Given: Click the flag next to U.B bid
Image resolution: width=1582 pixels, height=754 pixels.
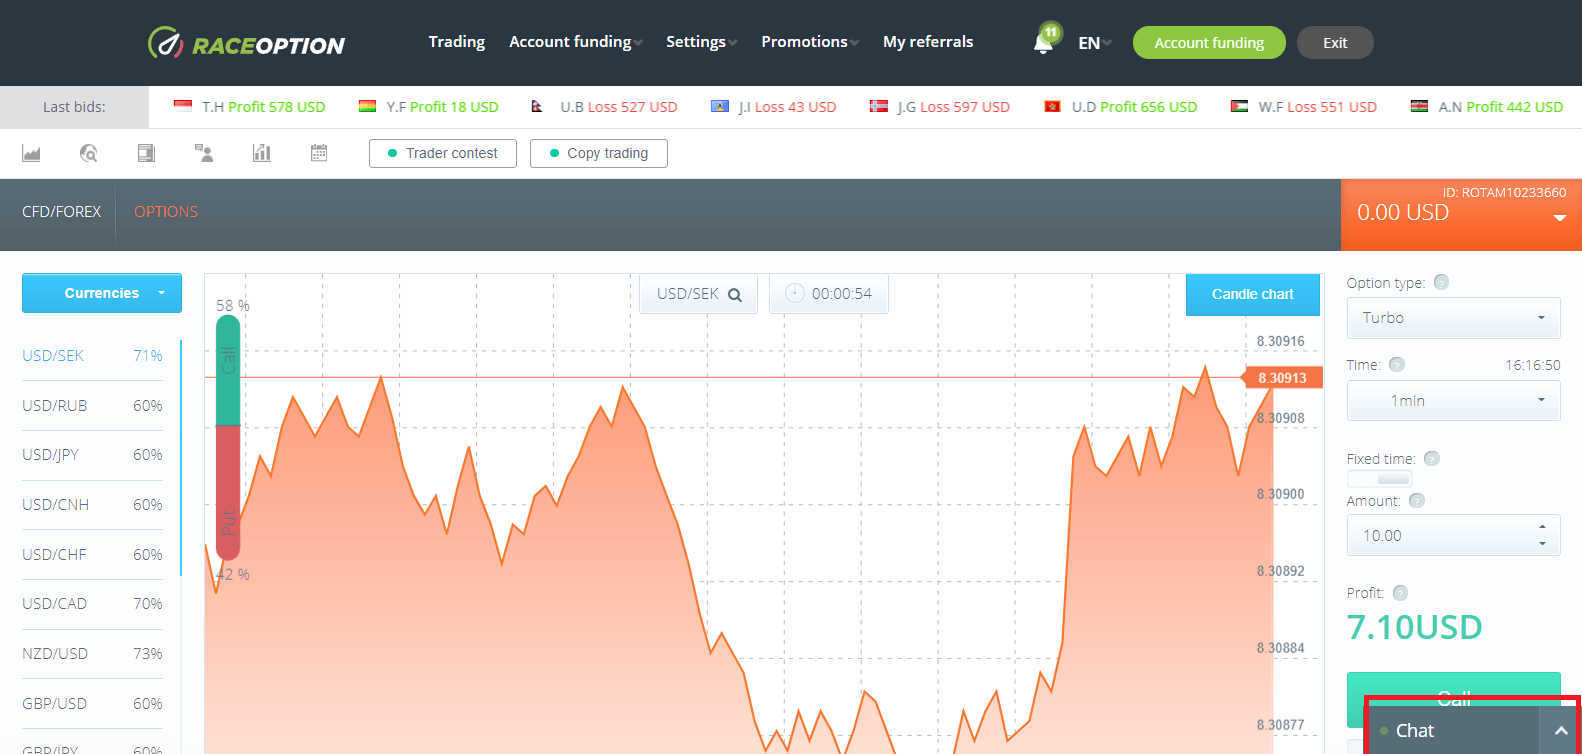Looking at the screenshot, I should click(537, 106).
